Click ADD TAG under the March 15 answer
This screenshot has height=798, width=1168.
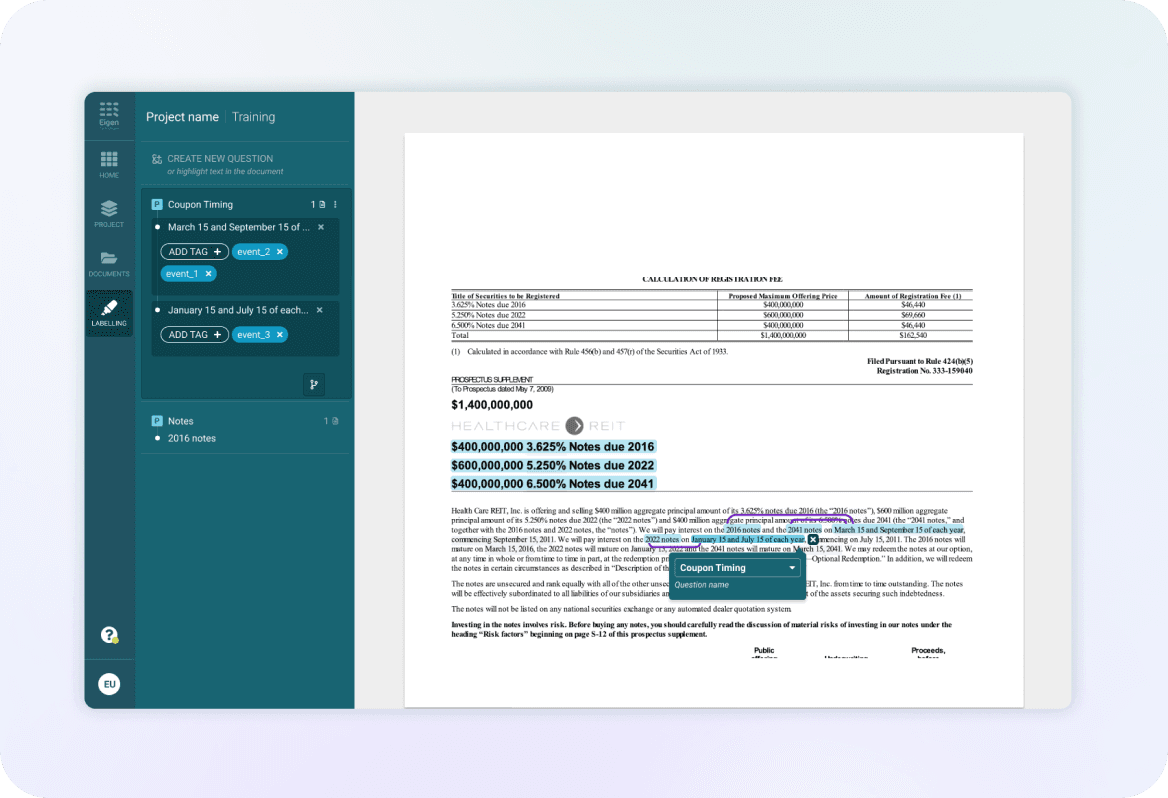coord(195,252)
